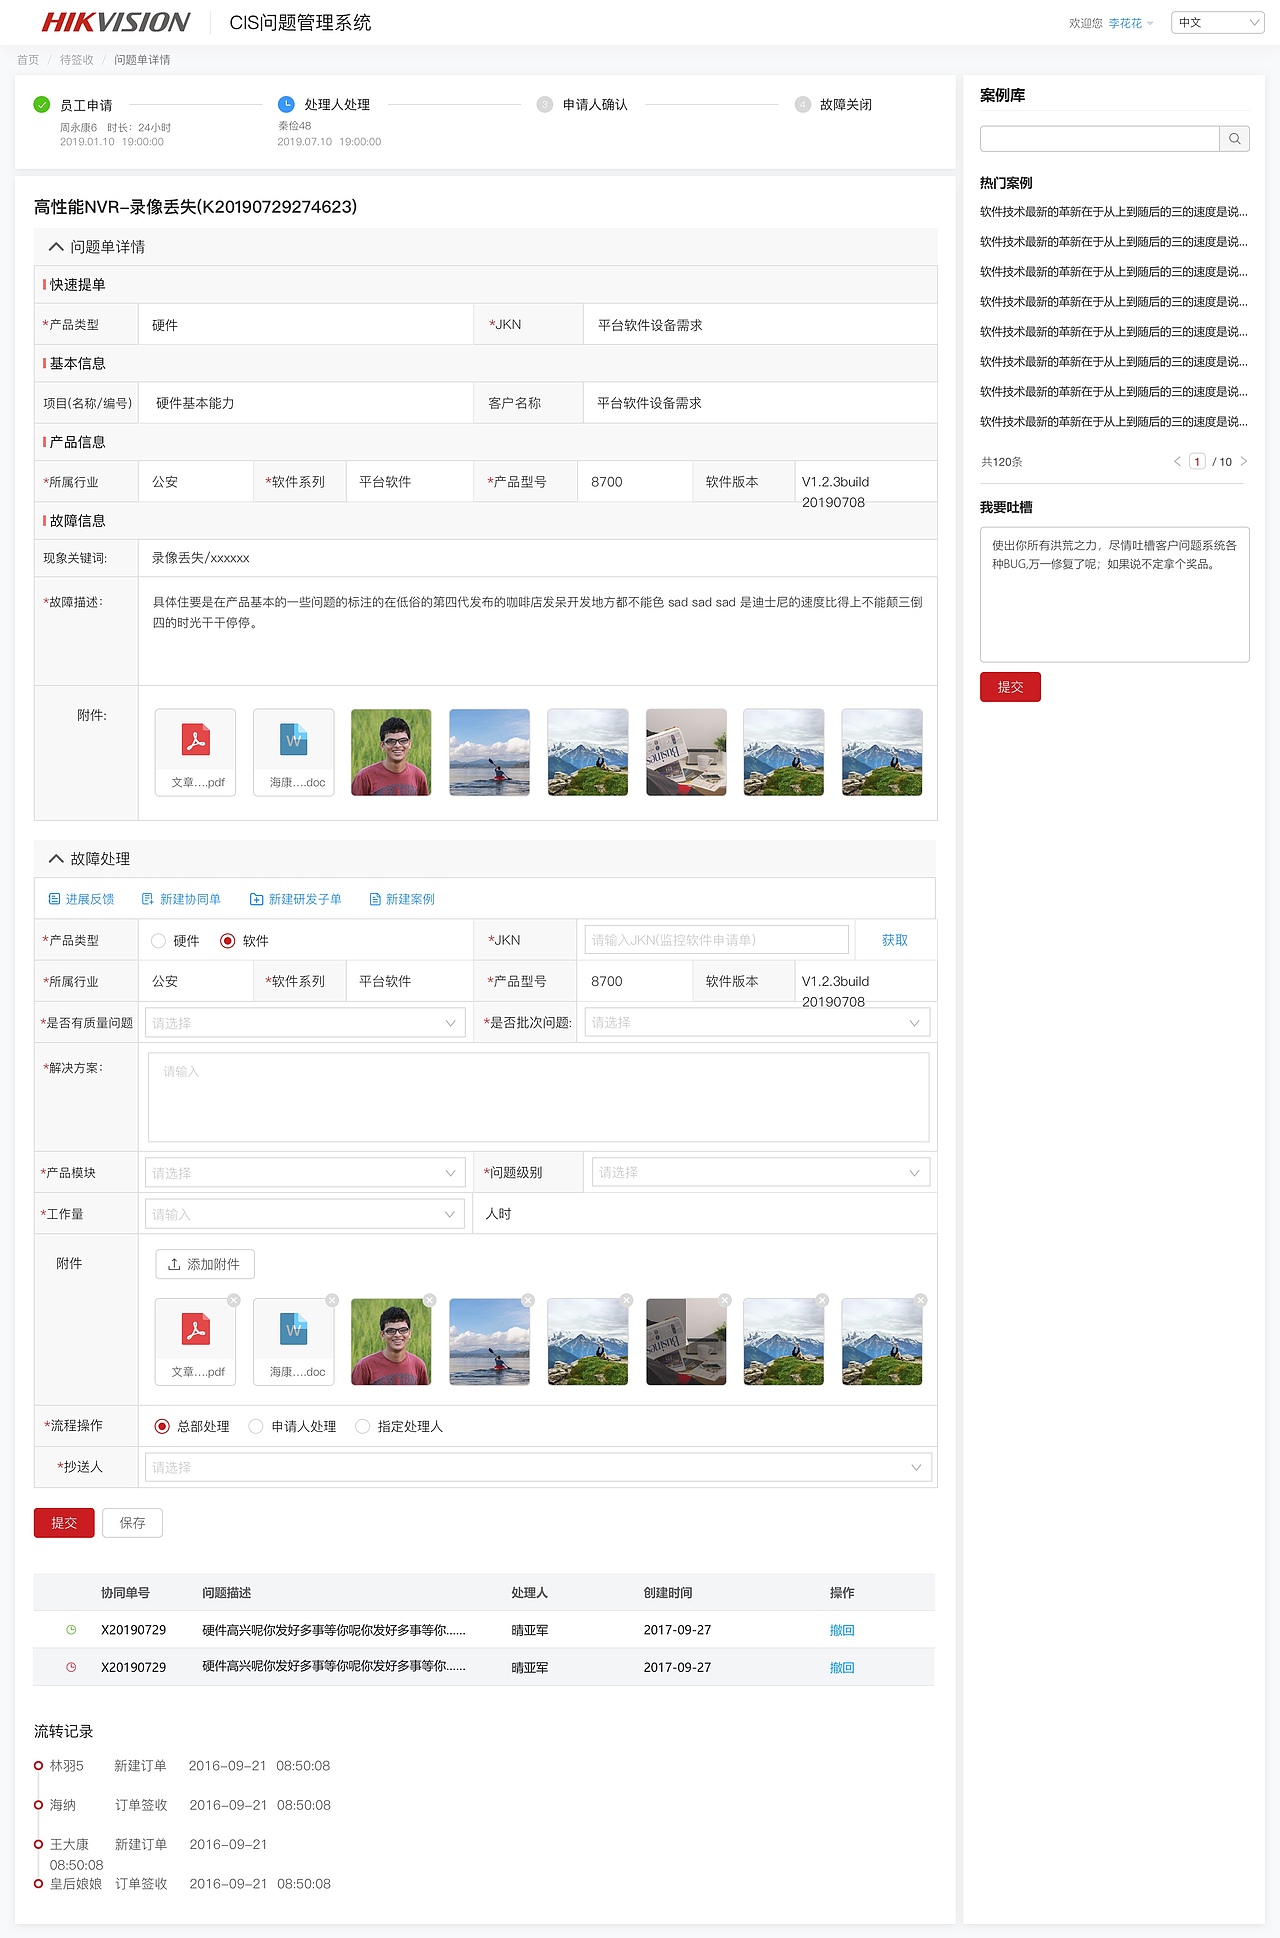This screenshot has height=1938, width=1280.
Task: Go to 待签收 breadcrumb
Action: (x=77, y=60)
